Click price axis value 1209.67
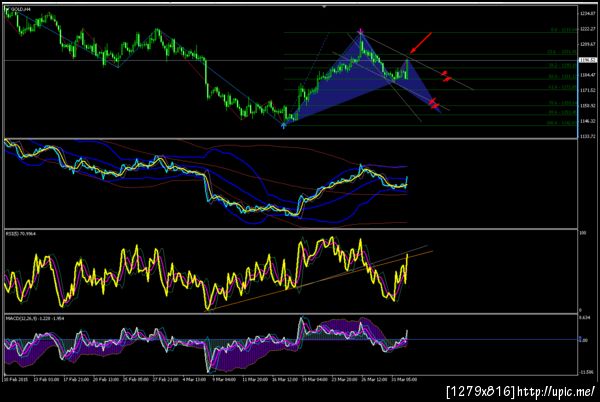Image resolution: width=600 pixels, height=402 pixels. tap(588, 44)
